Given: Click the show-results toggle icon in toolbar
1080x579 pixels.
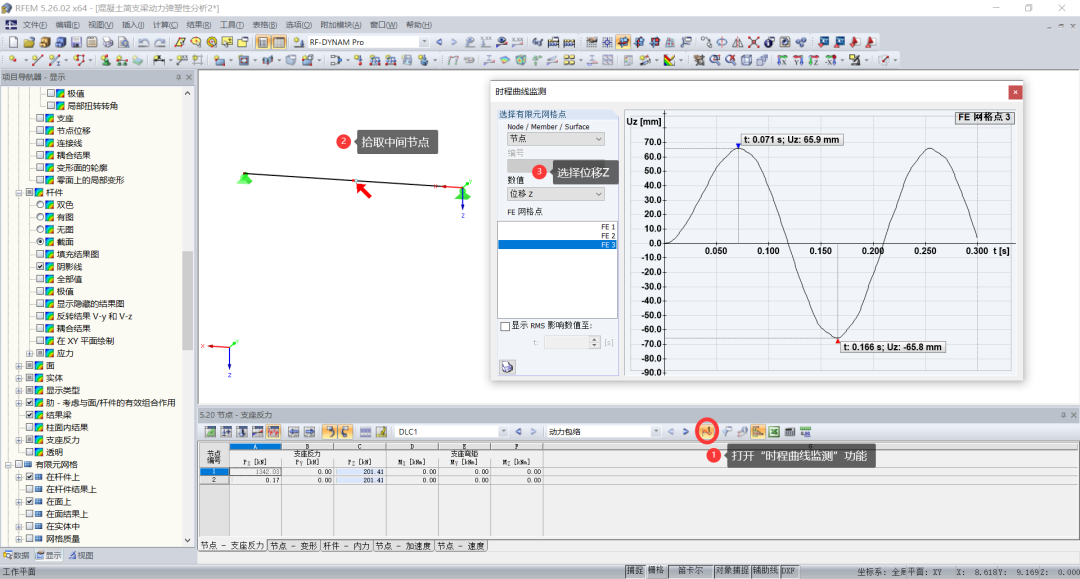Looking at the screenshot, I should [502, 42].
